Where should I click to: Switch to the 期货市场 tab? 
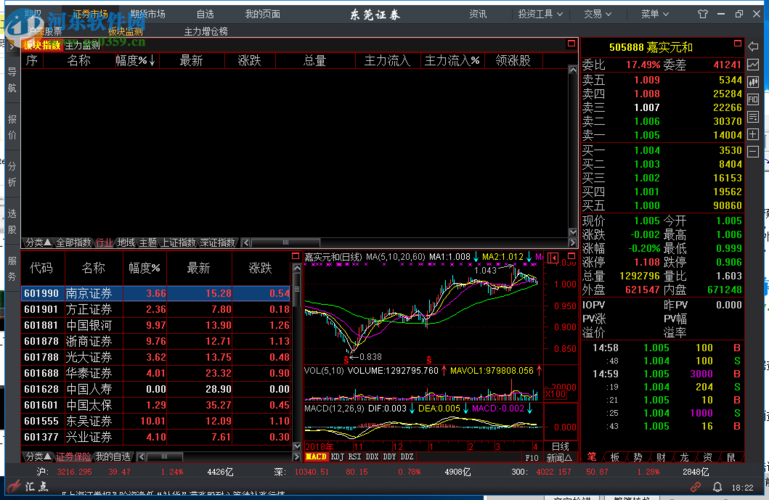click(x=147, y=14)
